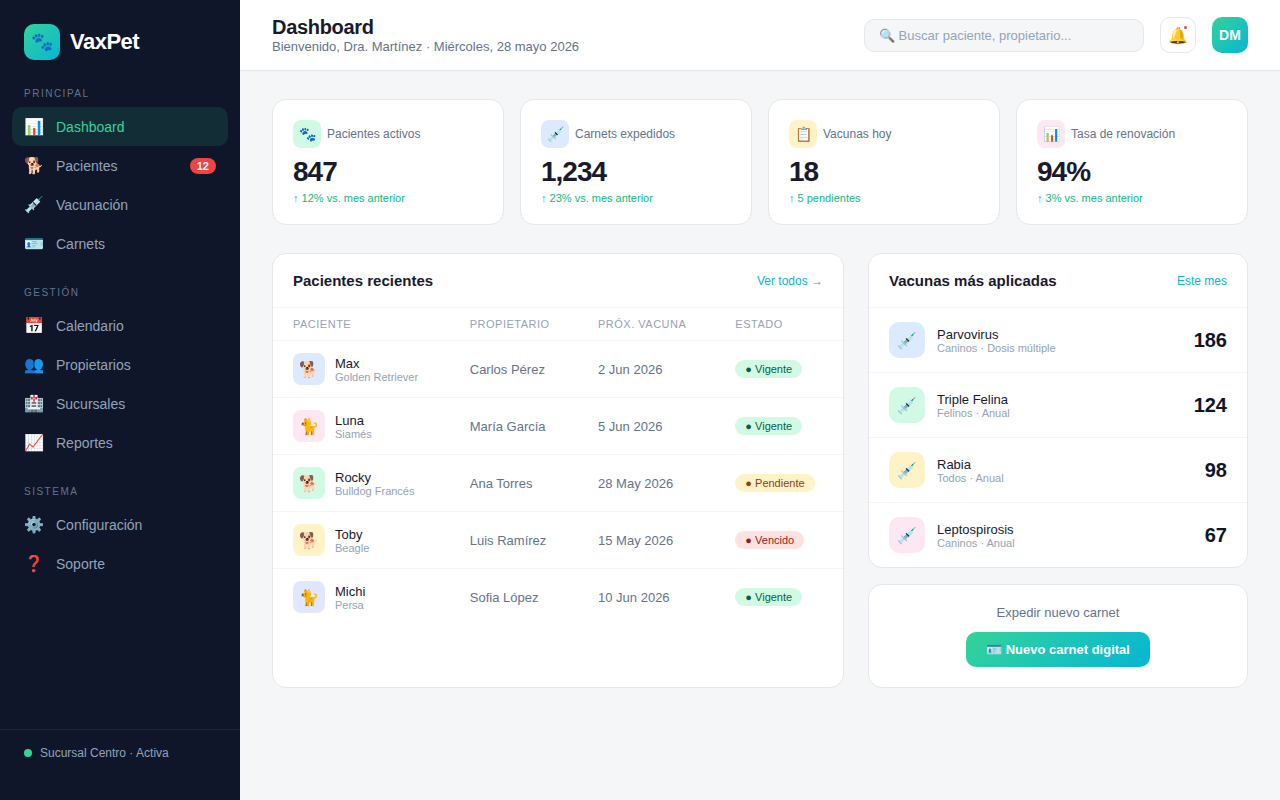This screenshot has height=800, width=1280.
Task: Select owner 'Sofia López' cell
Action: 504,597
